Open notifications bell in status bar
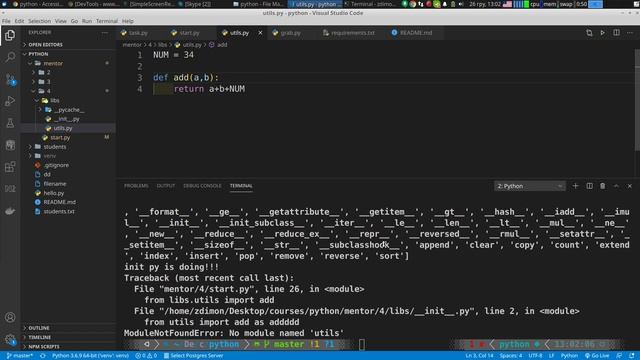The width and height of the screenshot is (640, 360). coord(631,356)
